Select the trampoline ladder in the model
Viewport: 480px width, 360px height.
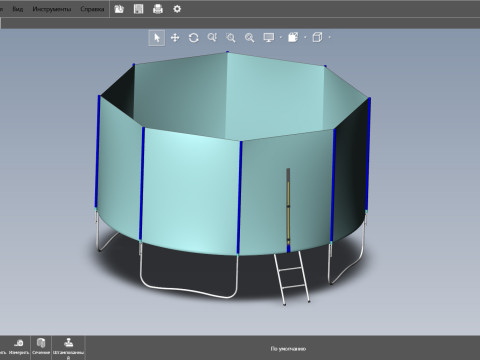click(292, 278)
